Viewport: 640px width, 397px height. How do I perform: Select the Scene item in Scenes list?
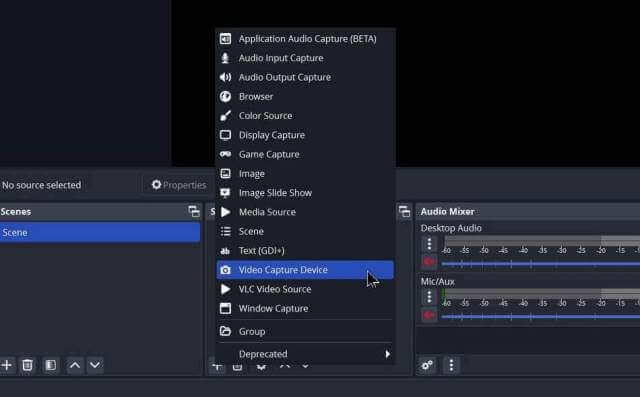coord(100,233)
